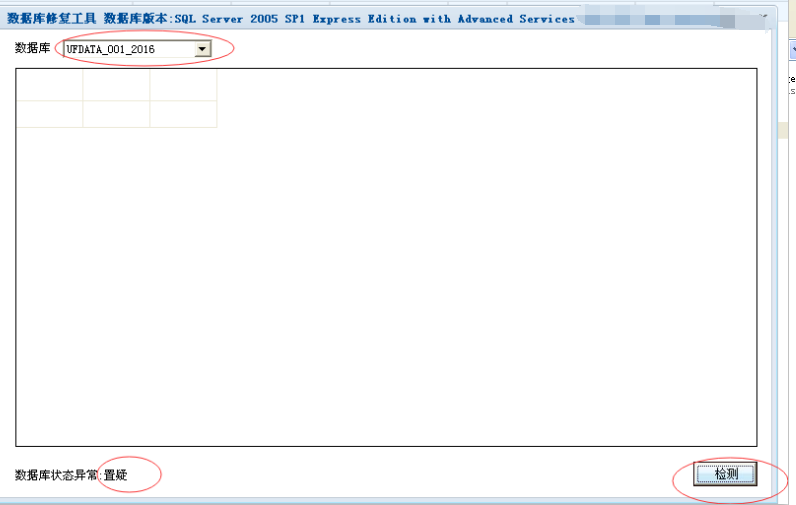
Task: Click the first cell in grid's top row
Action: click(x=49, y=85)
